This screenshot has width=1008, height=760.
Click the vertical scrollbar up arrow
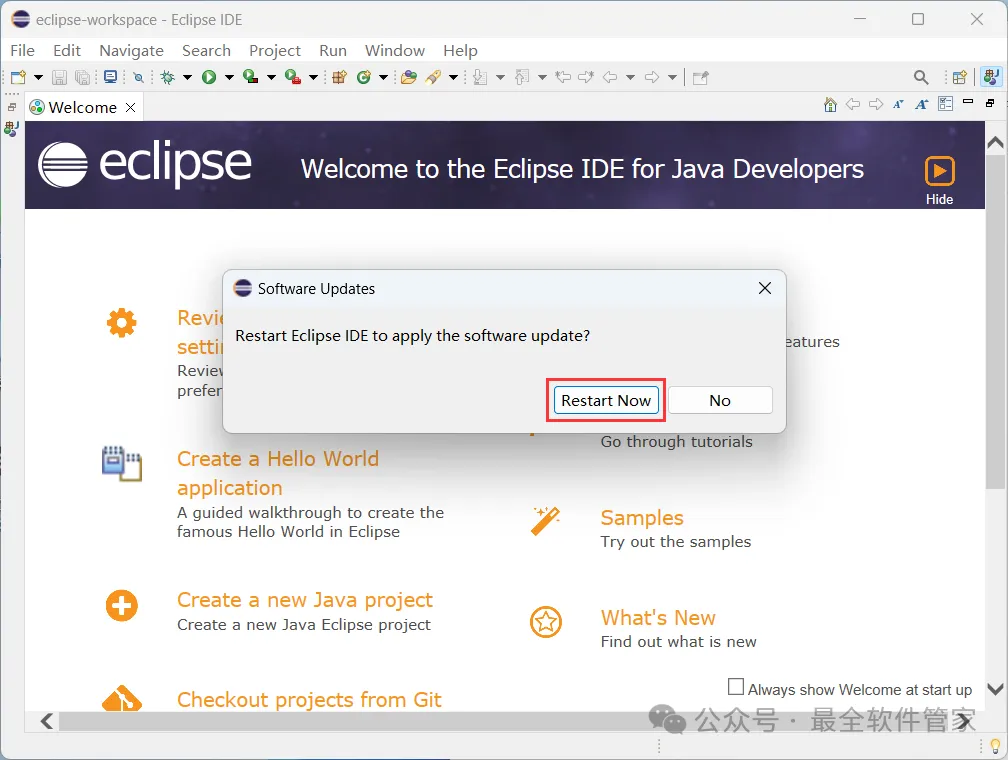coord(995,143)
